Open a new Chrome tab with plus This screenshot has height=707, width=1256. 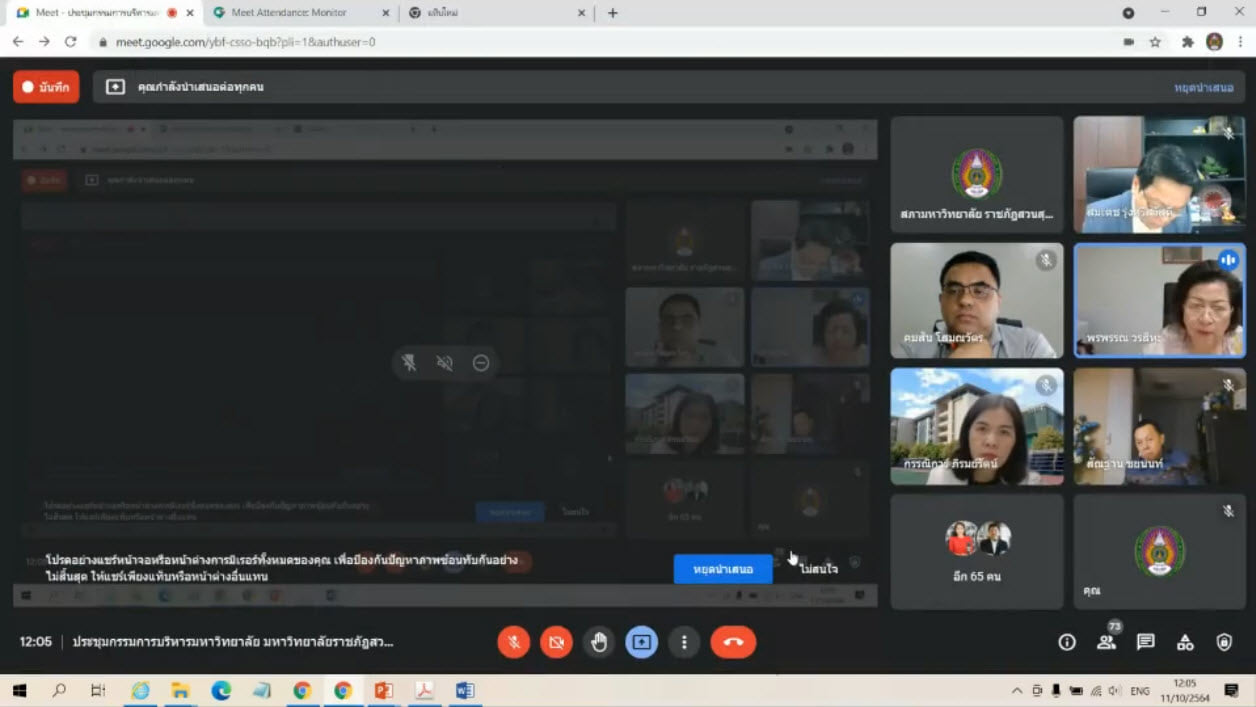tap(613, 13)
